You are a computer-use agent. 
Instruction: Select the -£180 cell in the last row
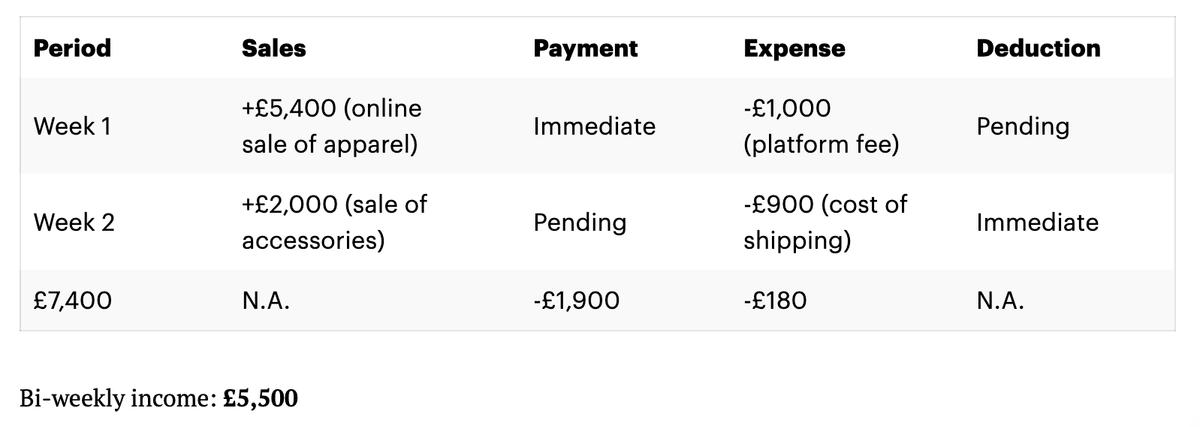tap(773, 299)
